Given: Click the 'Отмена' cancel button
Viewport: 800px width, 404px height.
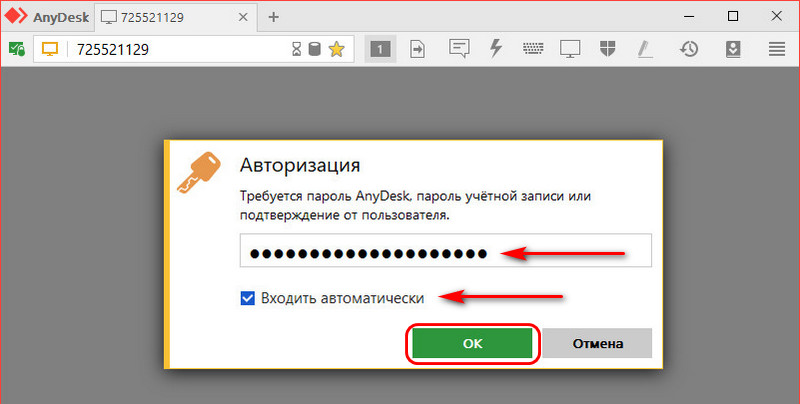Looking at the screenshot, I should tap(597, 343).
